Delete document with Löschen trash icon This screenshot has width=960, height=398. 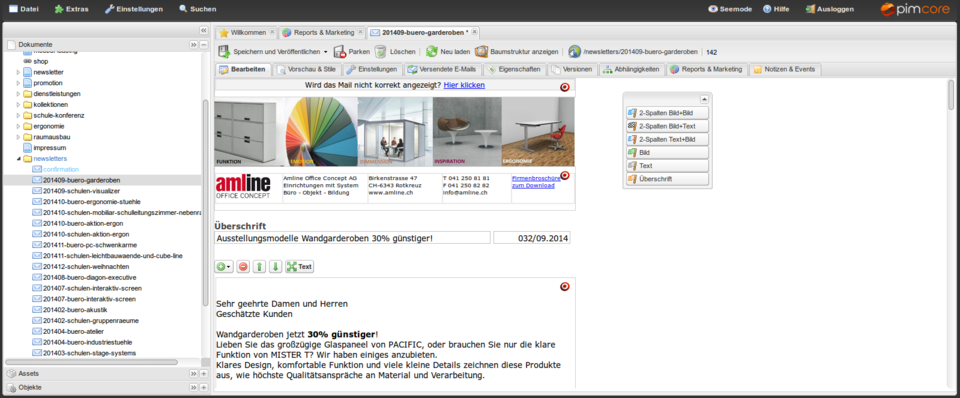(381, 52)
